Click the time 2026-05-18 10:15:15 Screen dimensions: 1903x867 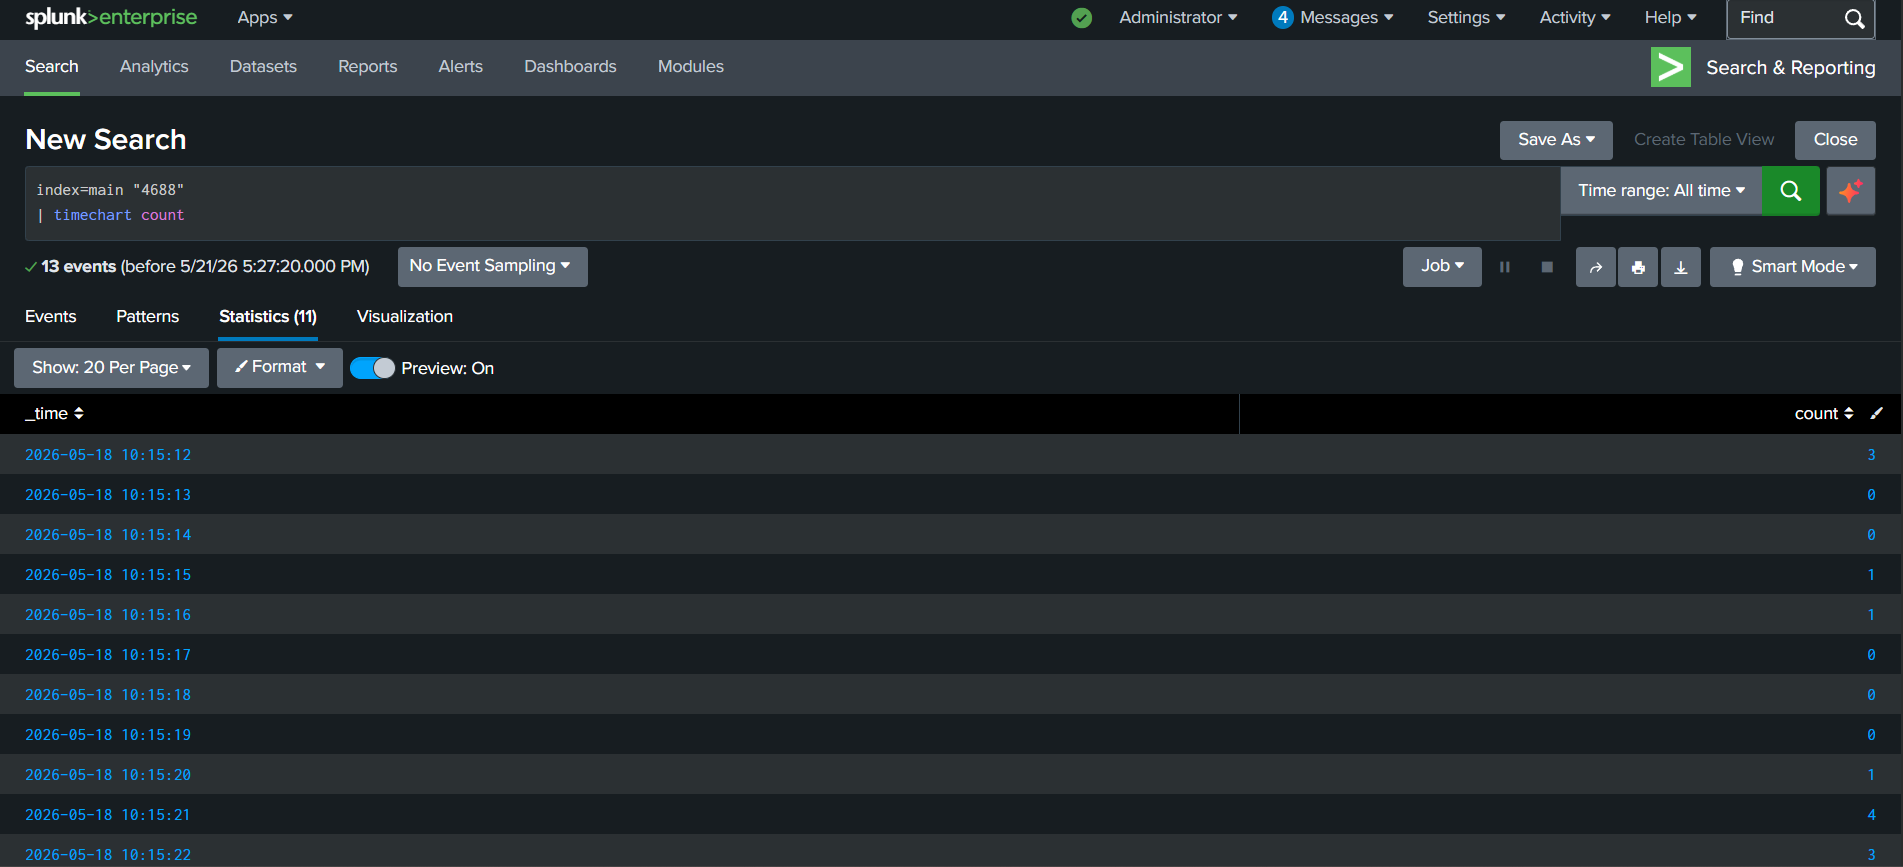click(108, 575)
